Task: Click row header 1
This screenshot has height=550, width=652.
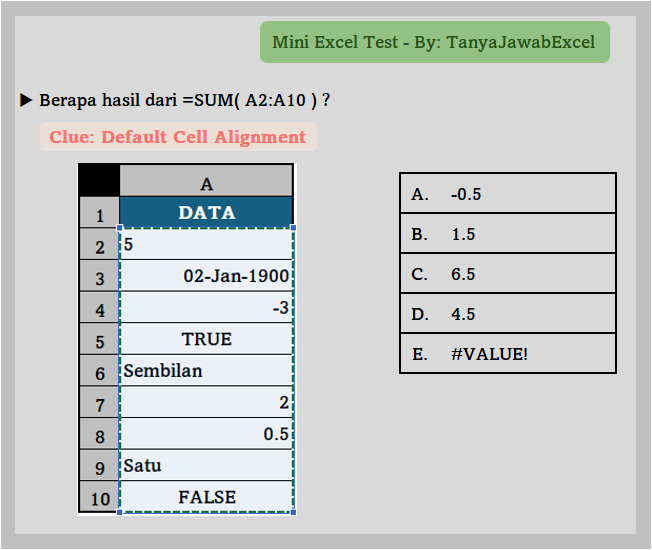Action: tap(99, 212)
